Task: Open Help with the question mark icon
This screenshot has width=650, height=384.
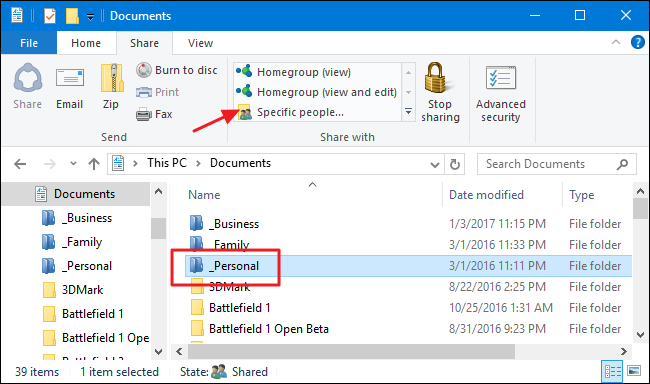Action: tap(638, 42)
